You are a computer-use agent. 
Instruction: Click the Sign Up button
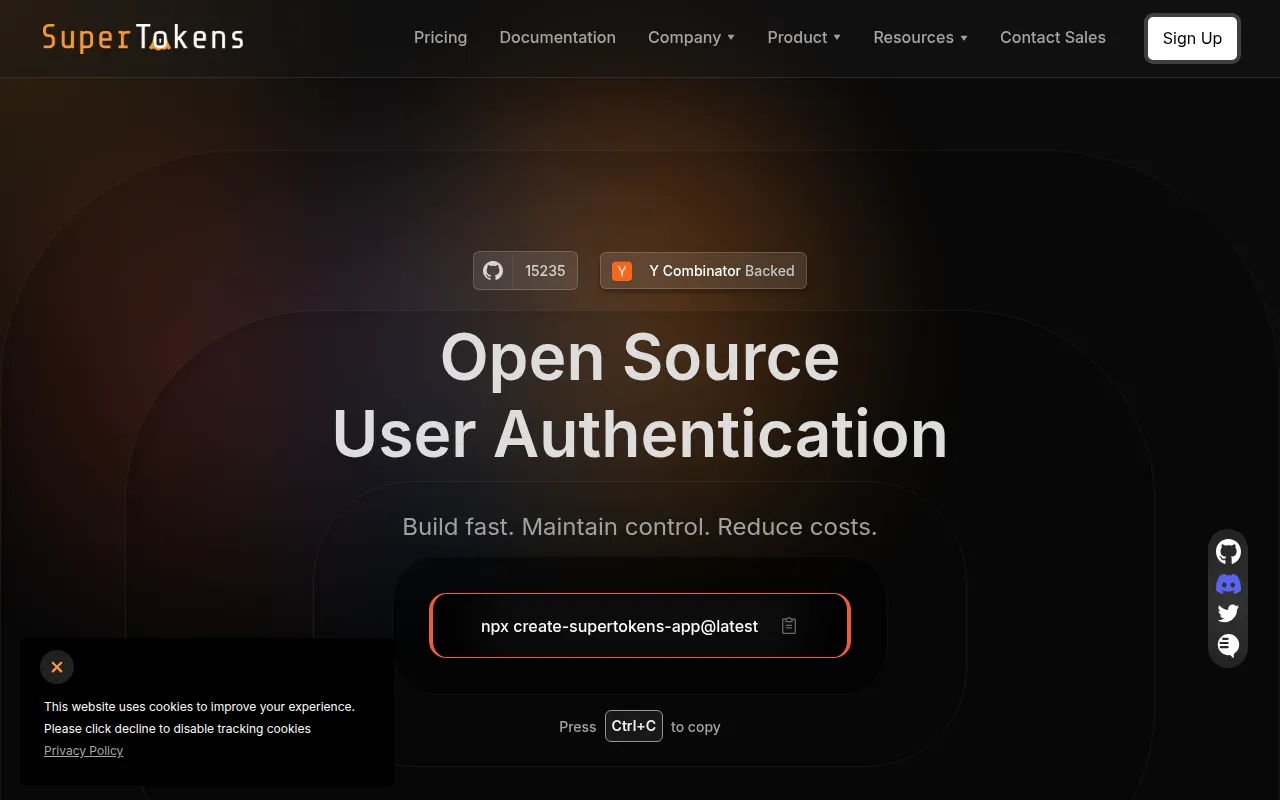click(1192, 38)
